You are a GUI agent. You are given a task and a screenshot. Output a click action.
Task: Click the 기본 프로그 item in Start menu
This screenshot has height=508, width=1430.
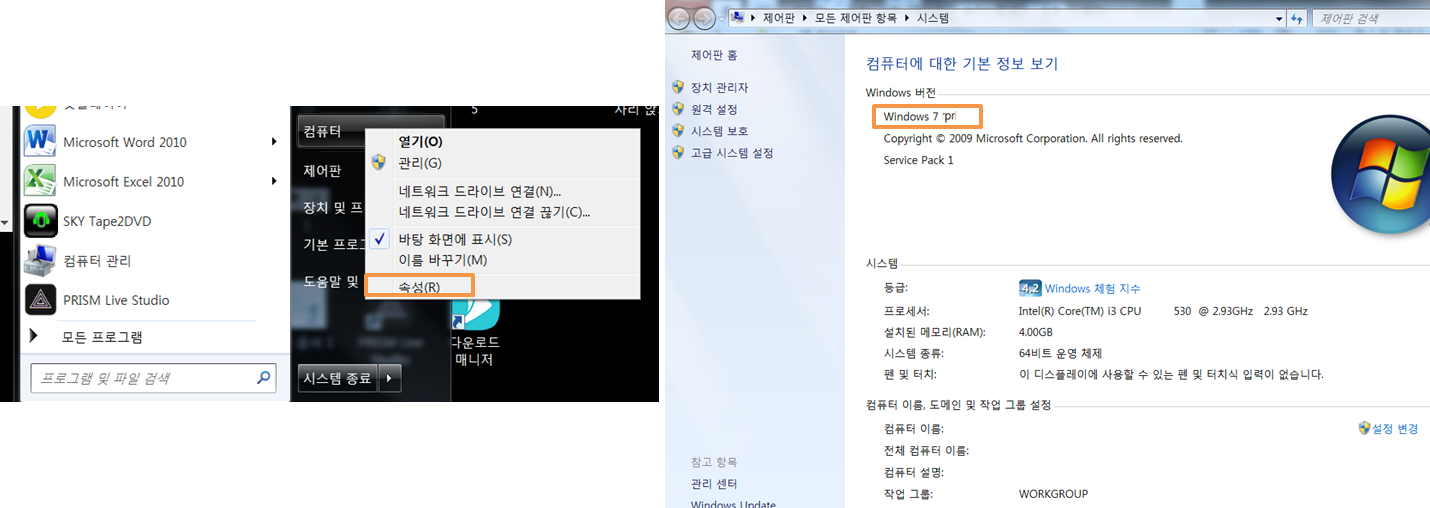(x=333, y=245)
